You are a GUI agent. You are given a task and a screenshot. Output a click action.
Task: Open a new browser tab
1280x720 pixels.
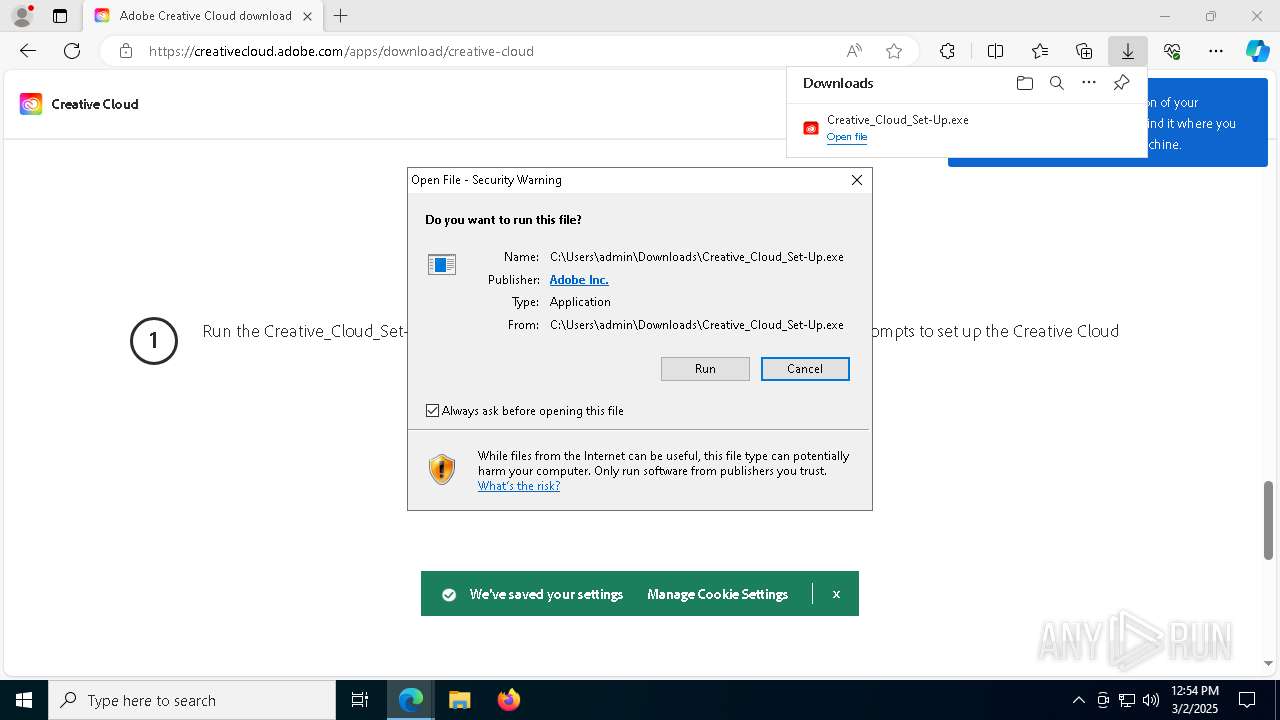pyautogui.click(x=341, y=16)
